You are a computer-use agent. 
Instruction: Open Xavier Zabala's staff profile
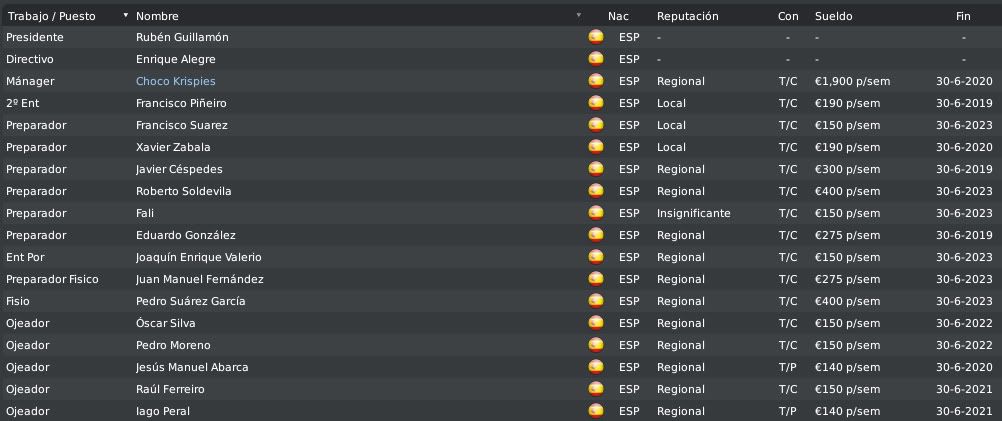pyautogui.click(x=172, y=147)
